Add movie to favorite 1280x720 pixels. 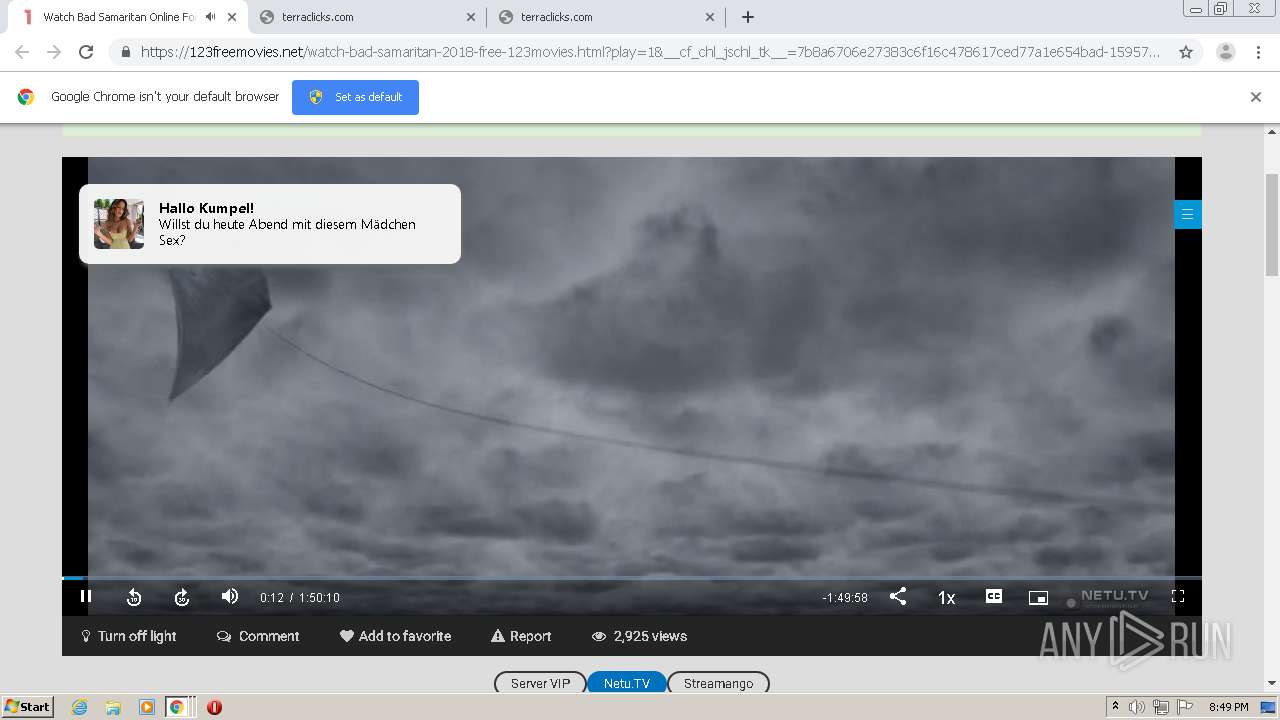tap(395, 636)
